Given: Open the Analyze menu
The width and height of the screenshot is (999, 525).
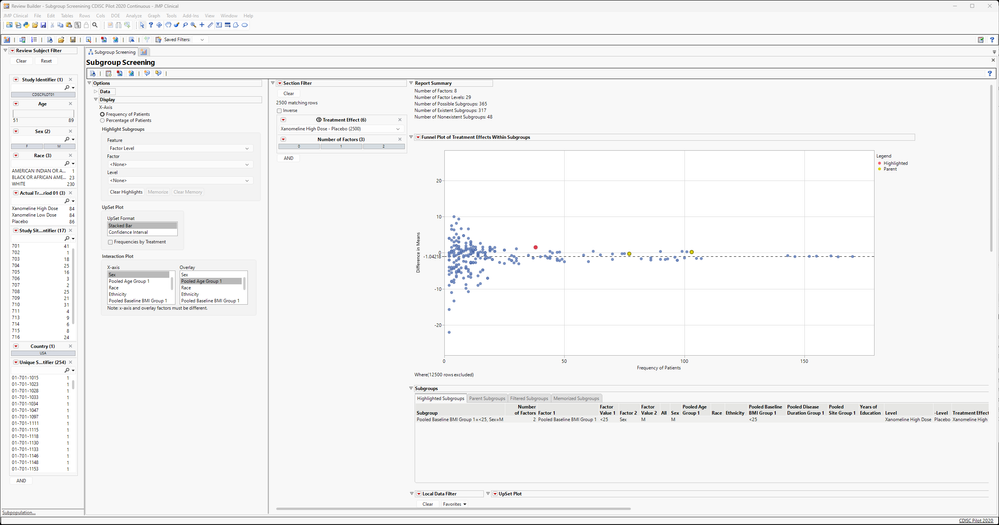Looking at the screenshot, I should point(134,16).
